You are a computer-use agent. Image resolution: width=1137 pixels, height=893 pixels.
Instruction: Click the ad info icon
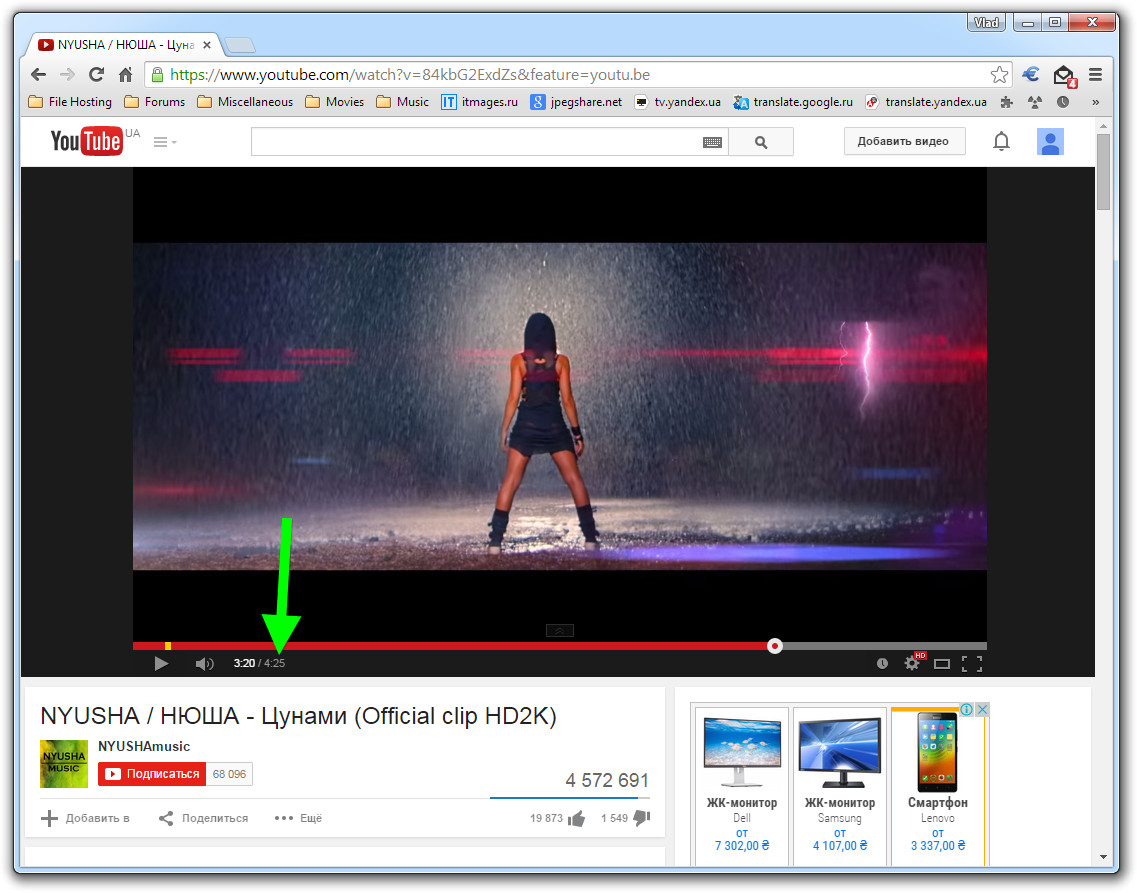click(x=967, y=710)
